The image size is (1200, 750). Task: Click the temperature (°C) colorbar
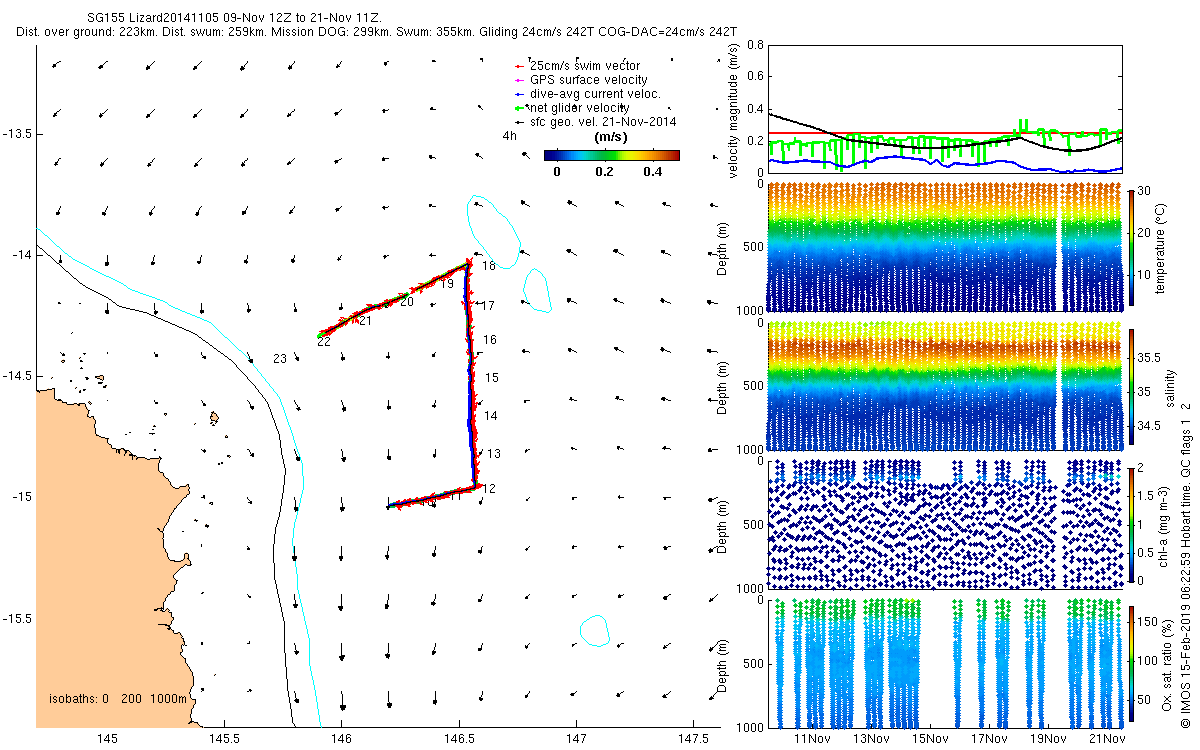[1132, 246]
